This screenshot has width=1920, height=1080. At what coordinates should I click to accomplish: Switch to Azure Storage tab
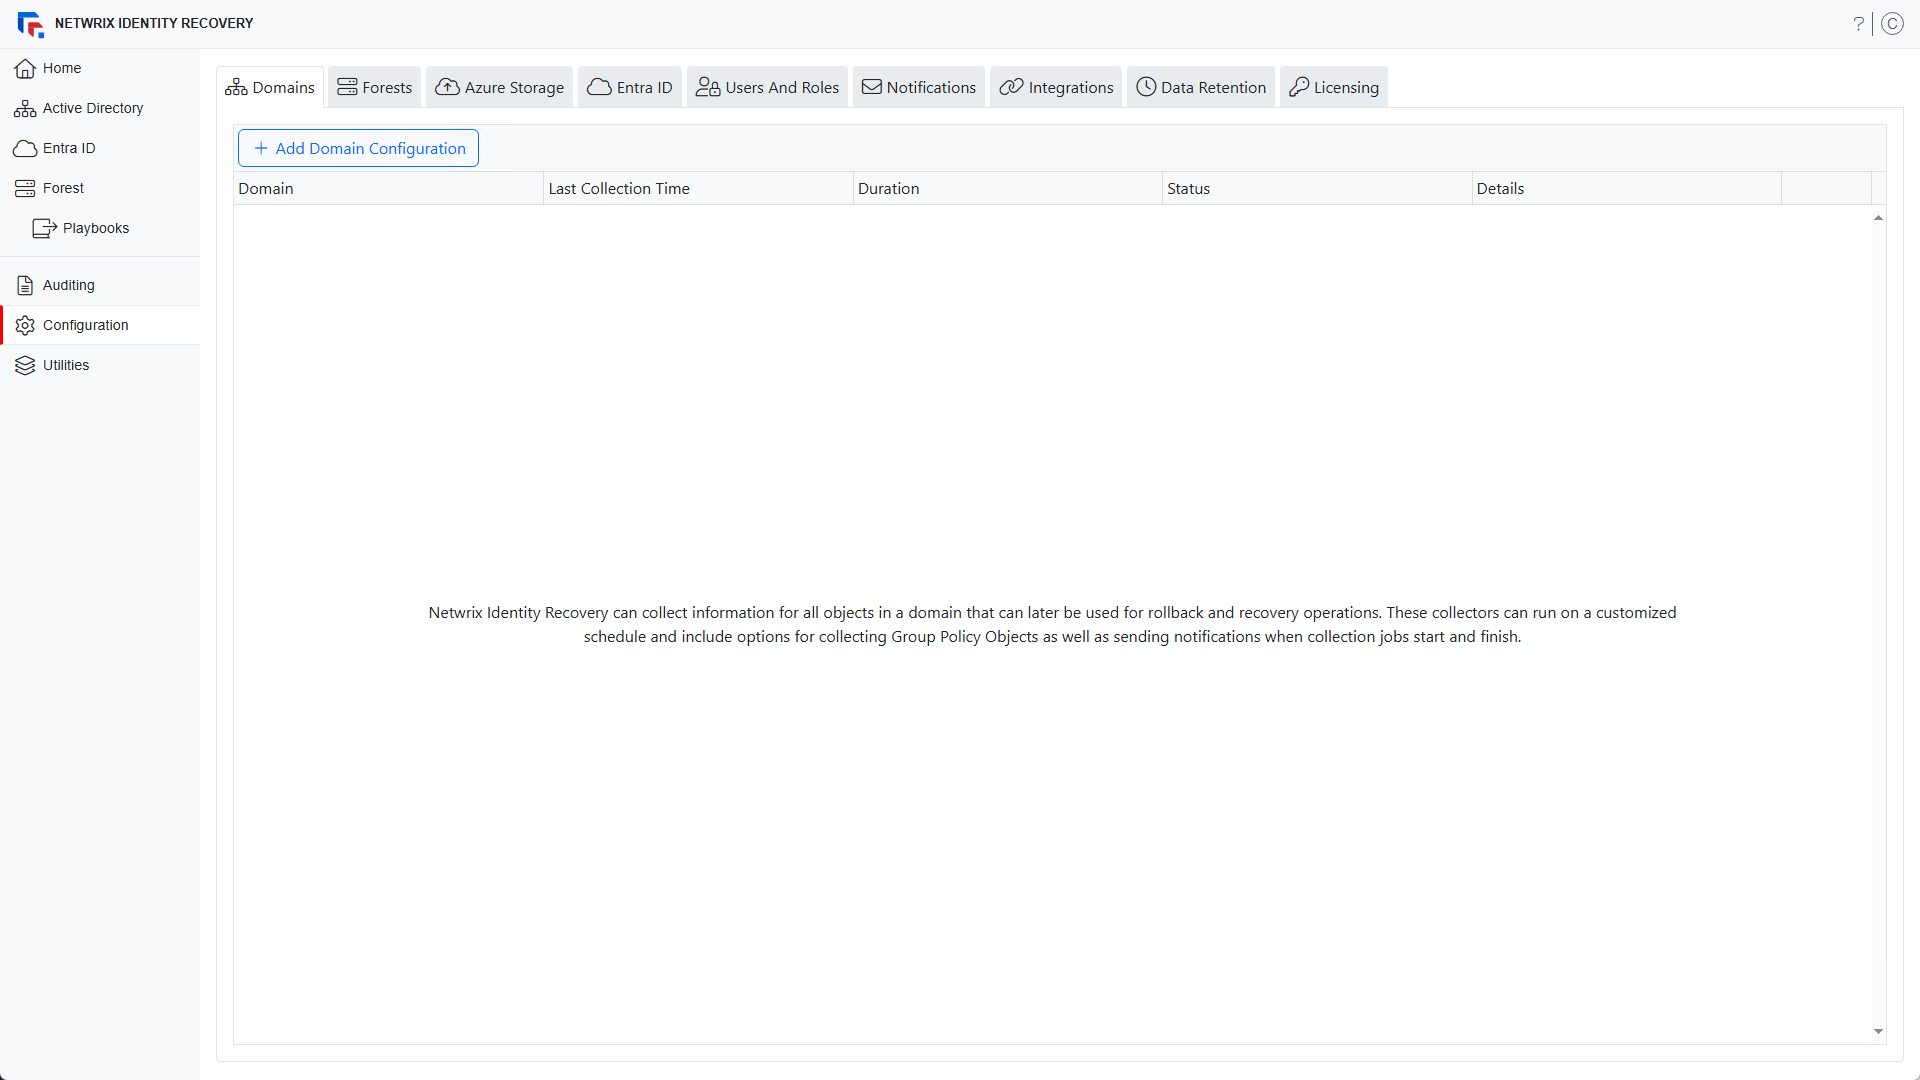pos(500,87)
